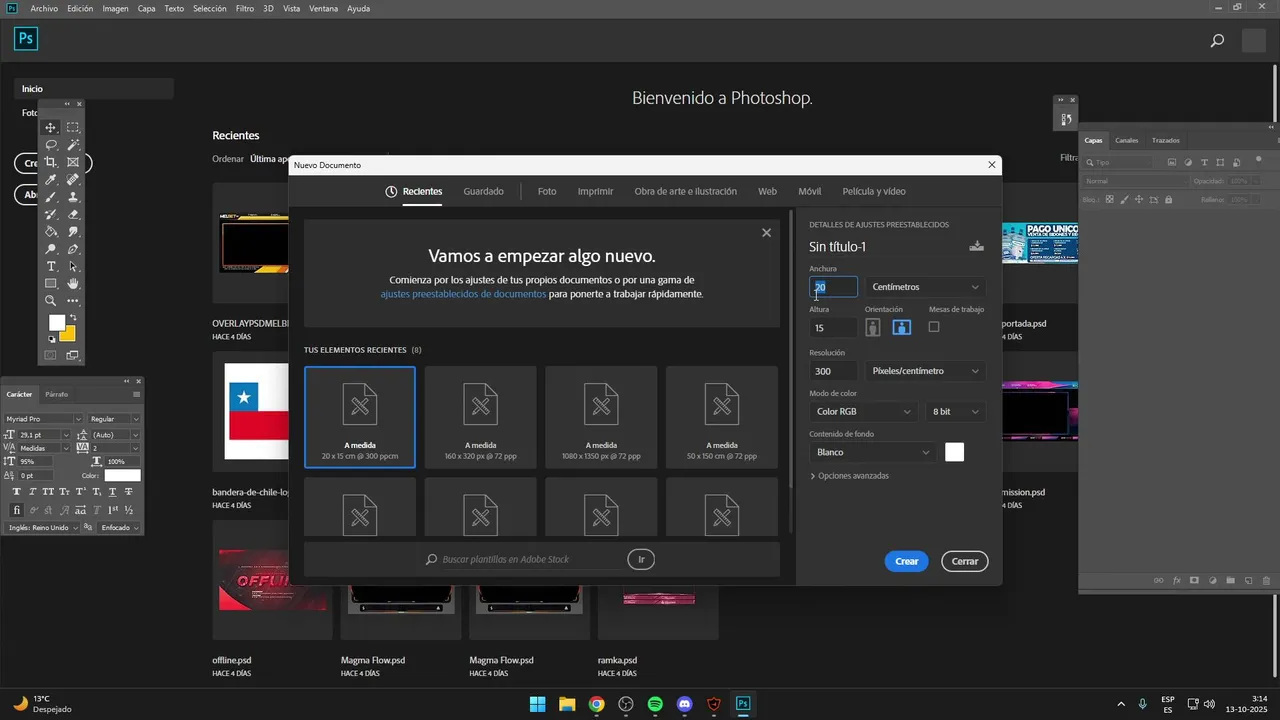
Task: Click the new group folder icon in Capas
Action: (1230, 580)
